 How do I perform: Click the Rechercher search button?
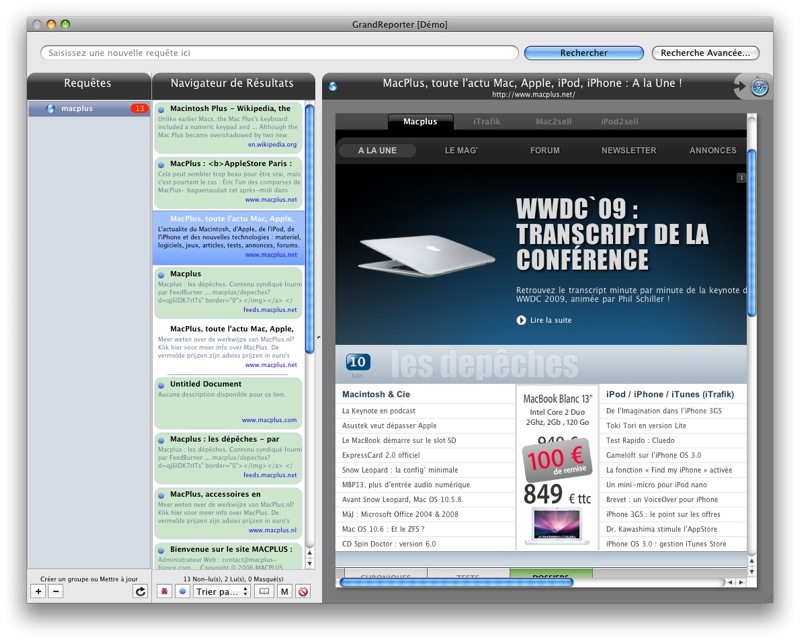pyautogui.click(x=584, y=53)
